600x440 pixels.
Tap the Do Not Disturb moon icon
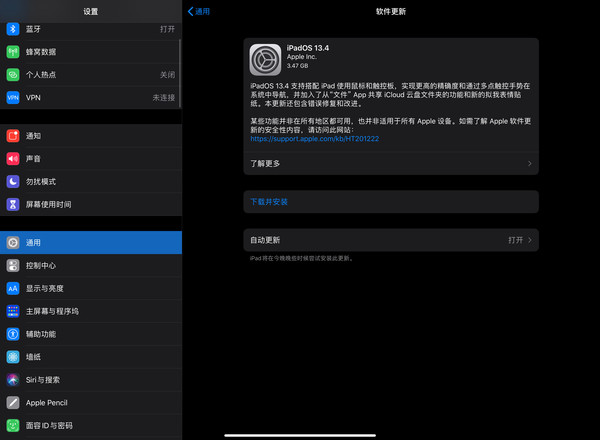pyautogui.click(x=13, y=181)
